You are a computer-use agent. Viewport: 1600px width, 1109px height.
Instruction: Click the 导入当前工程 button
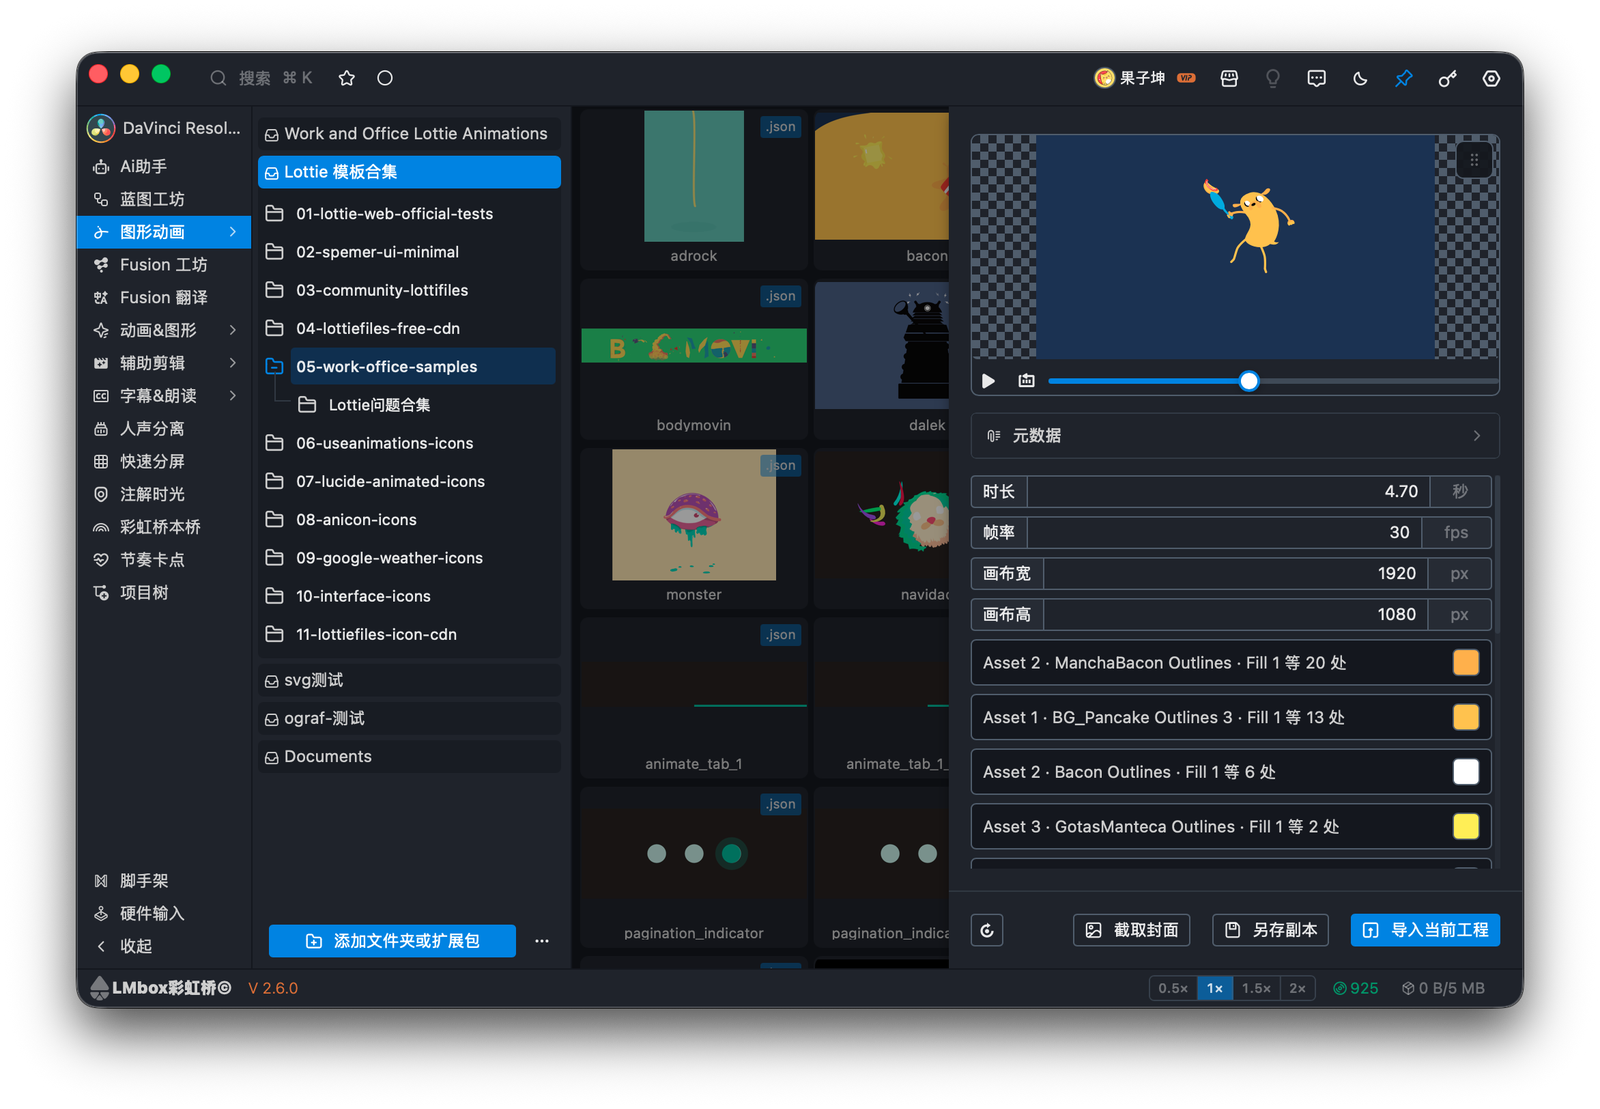pyautogui.click(x=1425, y=930)
